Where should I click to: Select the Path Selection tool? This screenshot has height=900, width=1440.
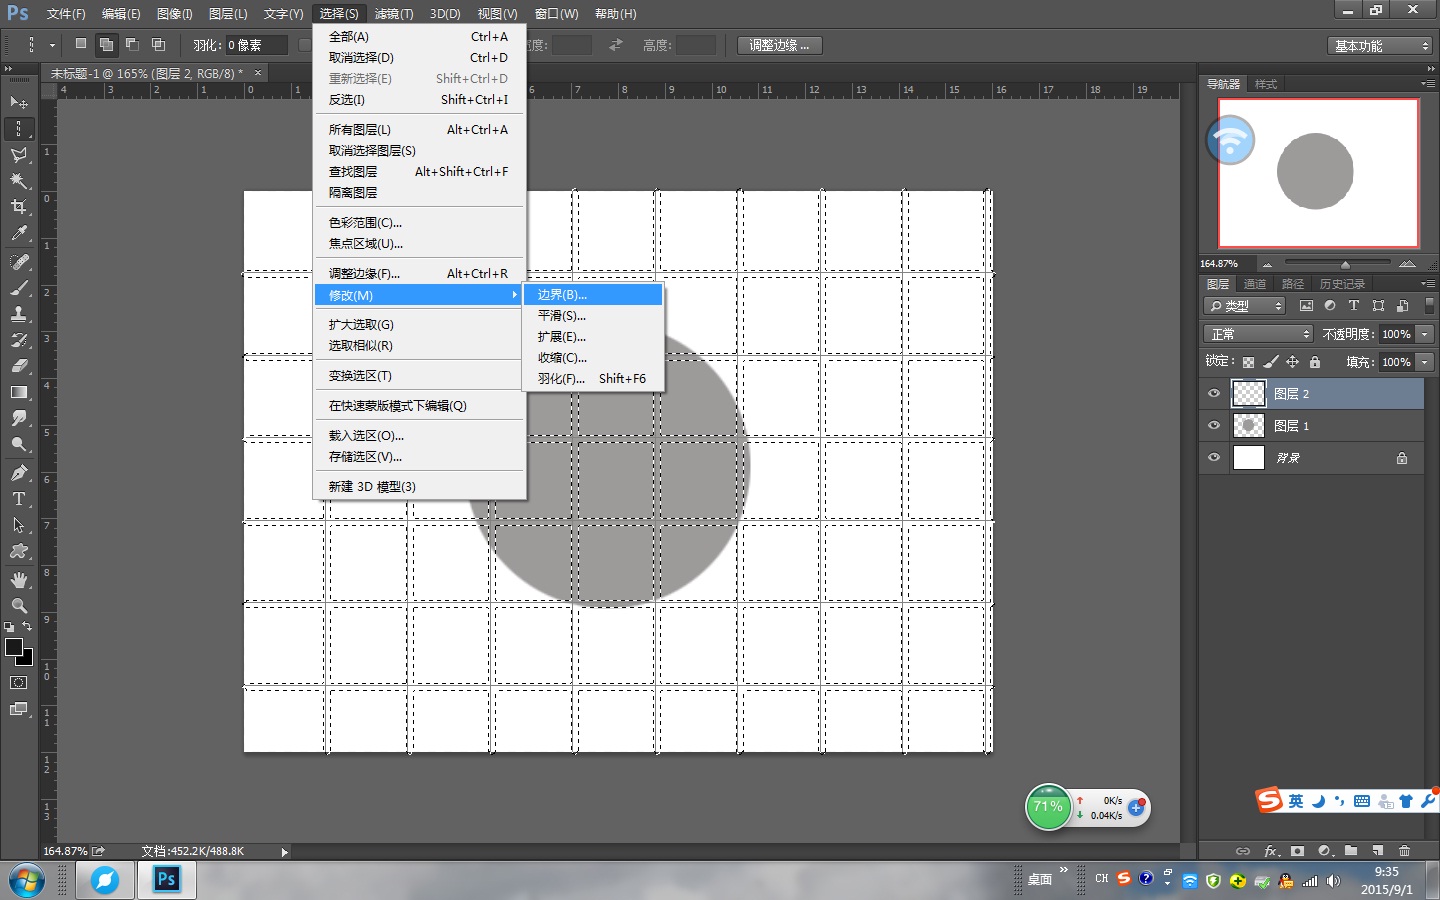pyautogui.click(x=19, y=525)
